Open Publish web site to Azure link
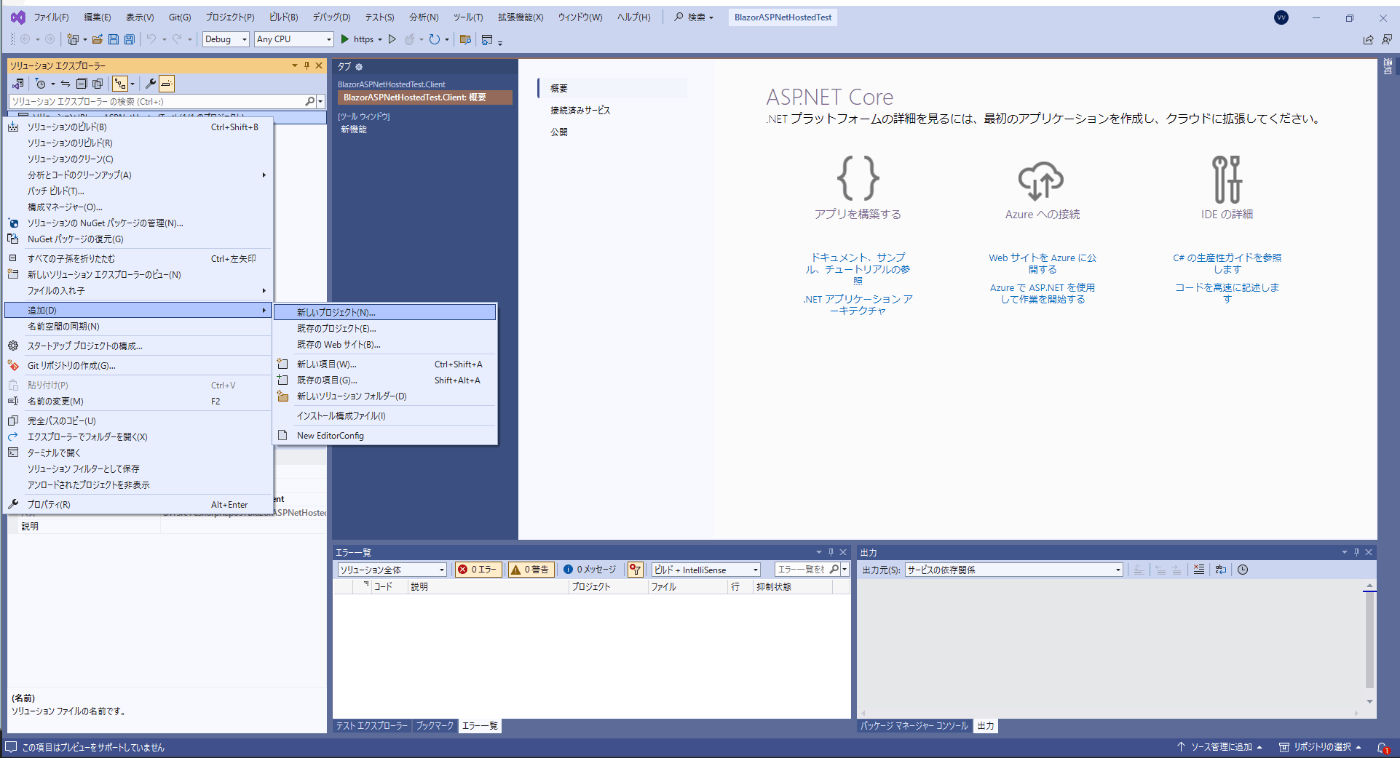 click(1042, 263)
